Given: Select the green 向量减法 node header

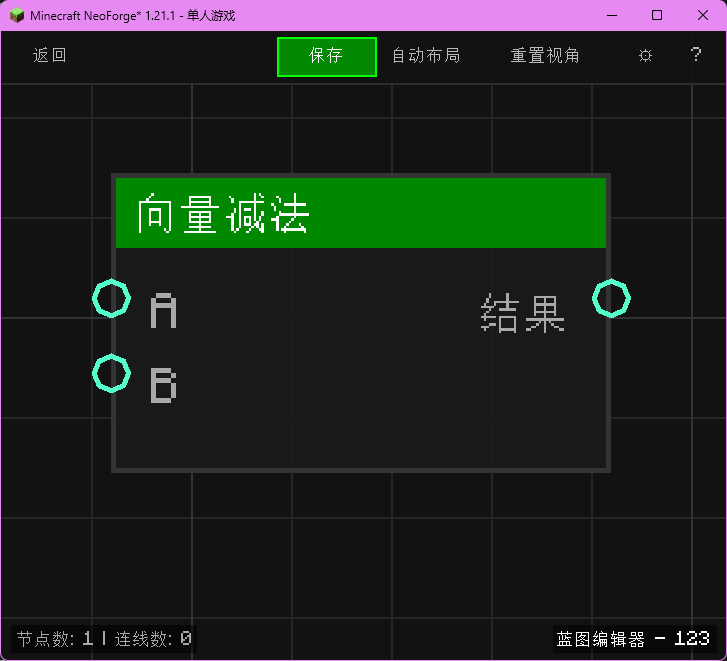Looking at the screenshot, I should pos(360,213).
